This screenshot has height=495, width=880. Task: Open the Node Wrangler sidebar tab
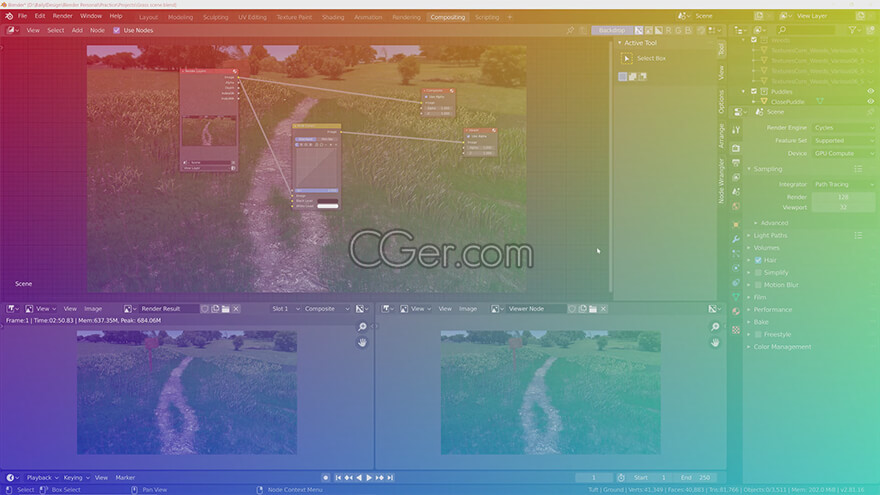pos(722,181)
